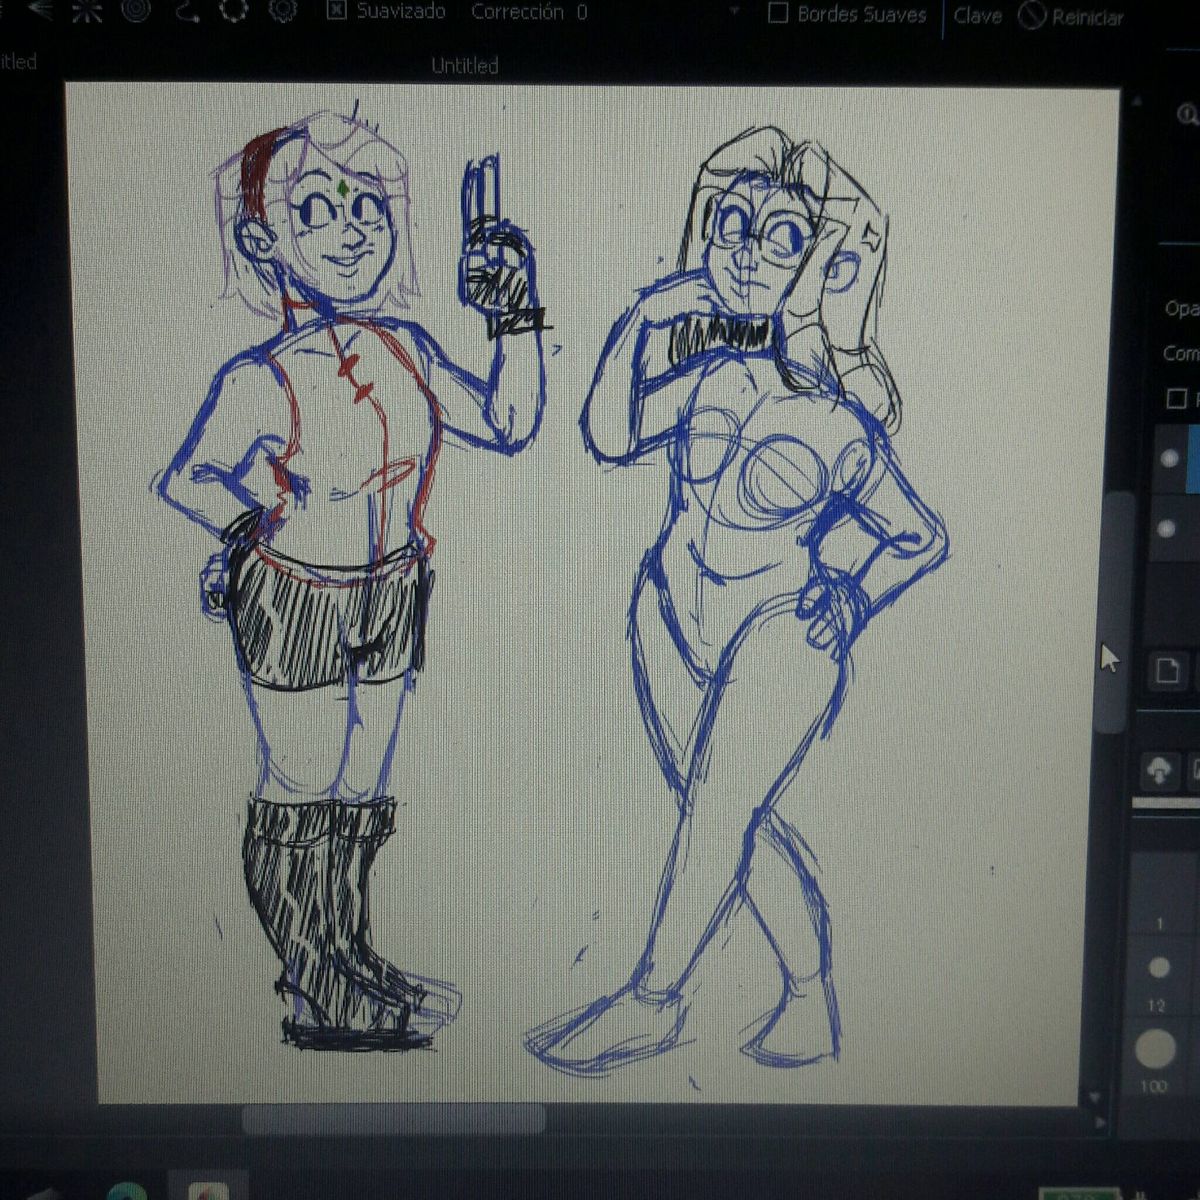Select the dotted circle snap icon

click(235, 10)
